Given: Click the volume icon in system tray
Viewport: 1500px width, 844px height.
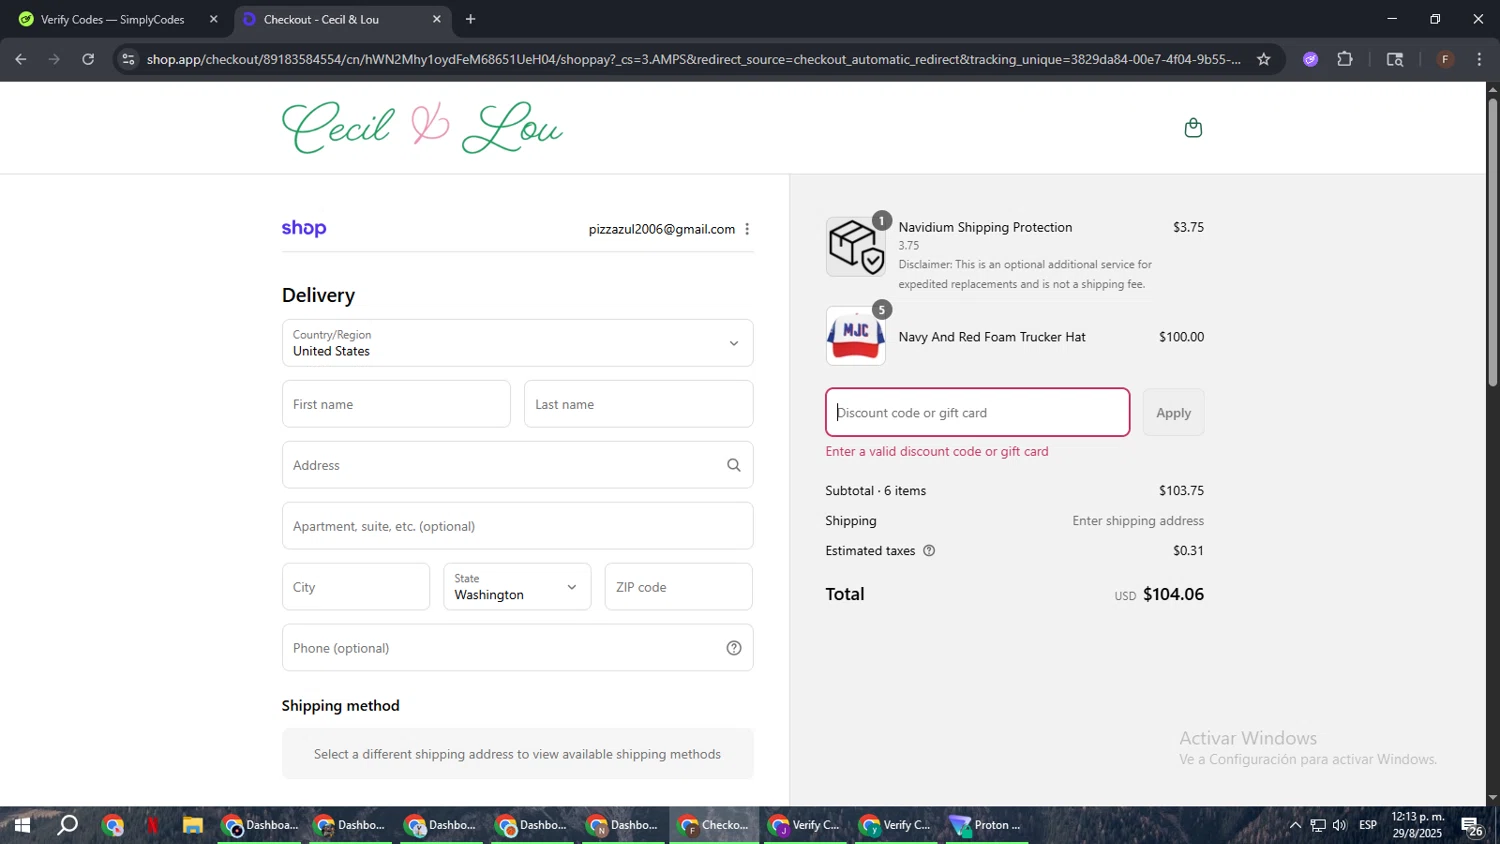Looking at the screenshot, I should click(1340, 825).
